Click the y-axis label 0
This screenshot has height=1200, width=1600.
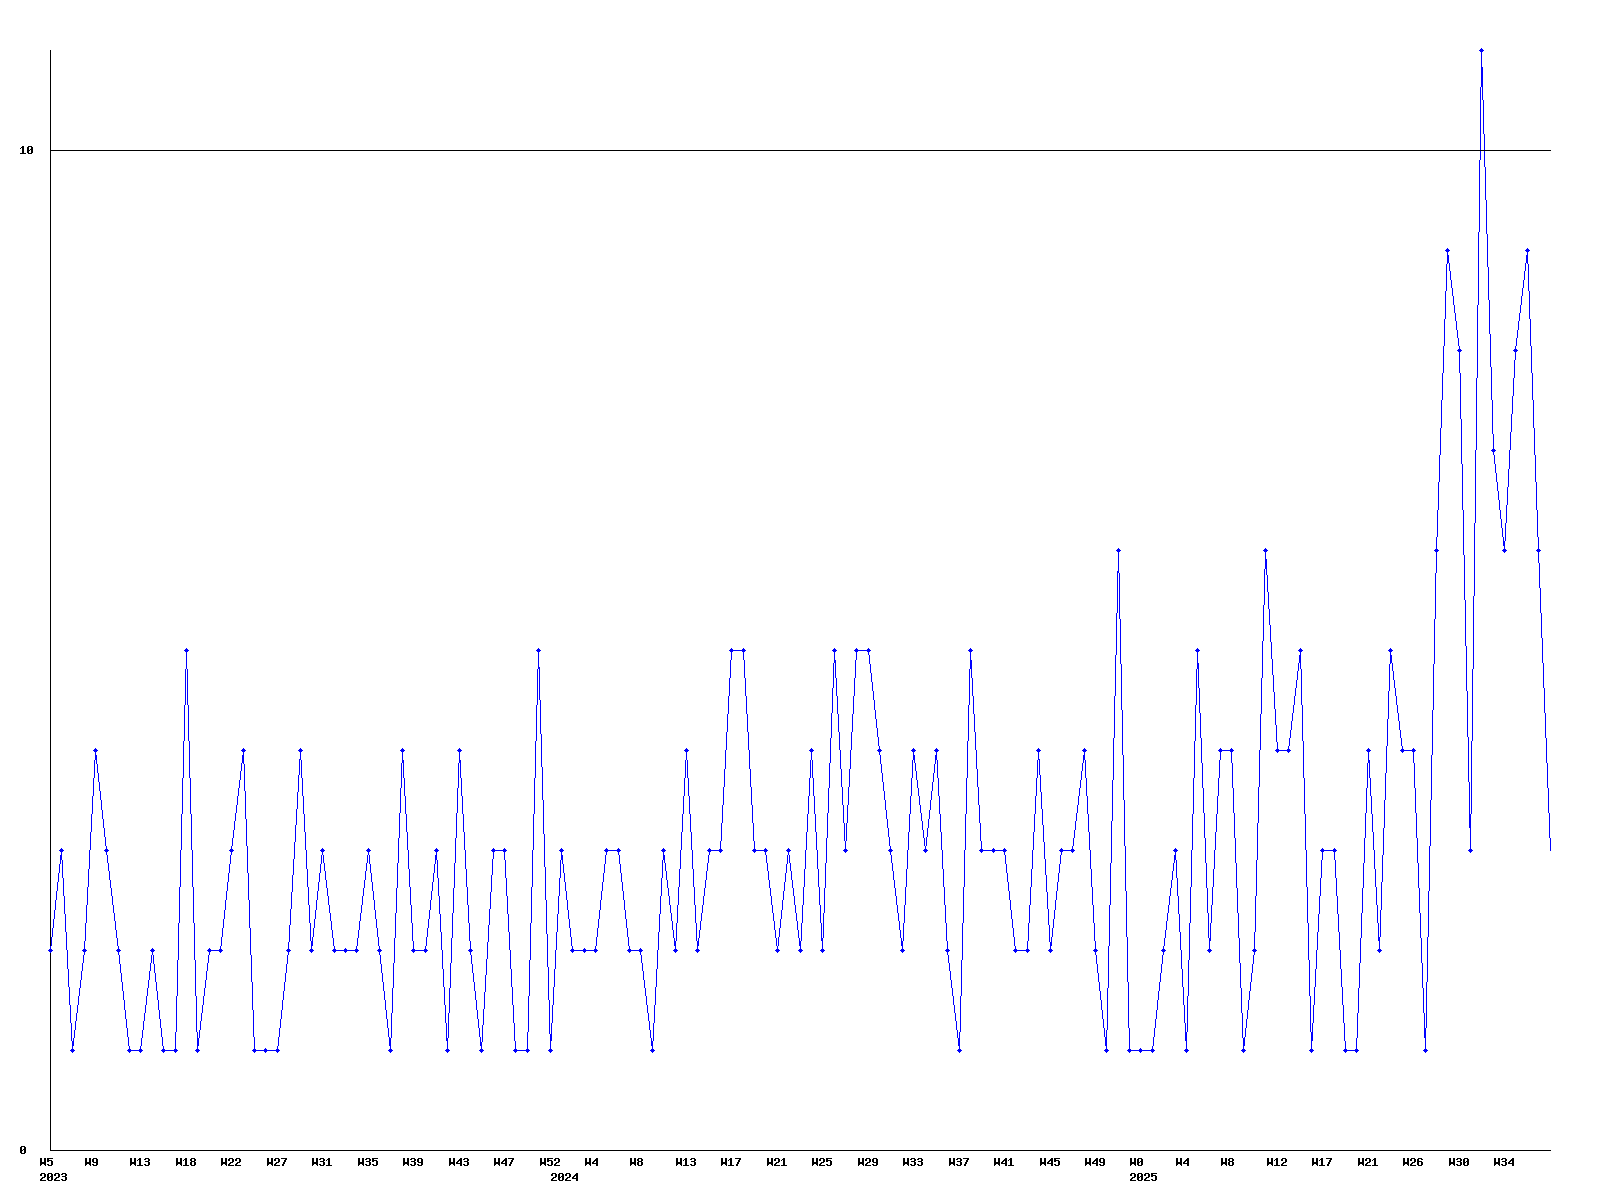(x=23, y=1150)
